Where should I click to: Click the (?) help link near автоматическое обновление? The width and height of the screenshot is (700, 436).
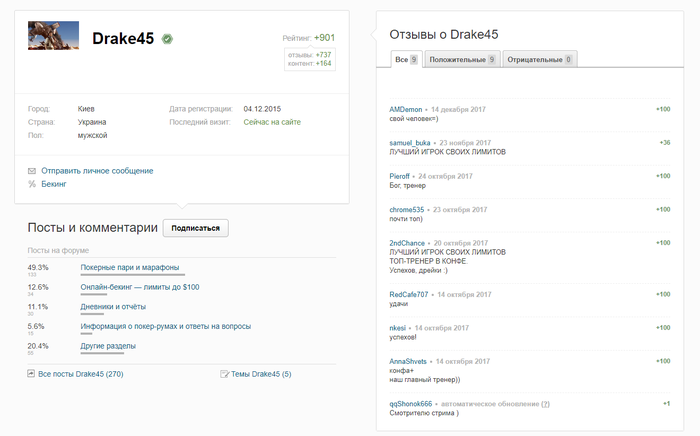545,404
